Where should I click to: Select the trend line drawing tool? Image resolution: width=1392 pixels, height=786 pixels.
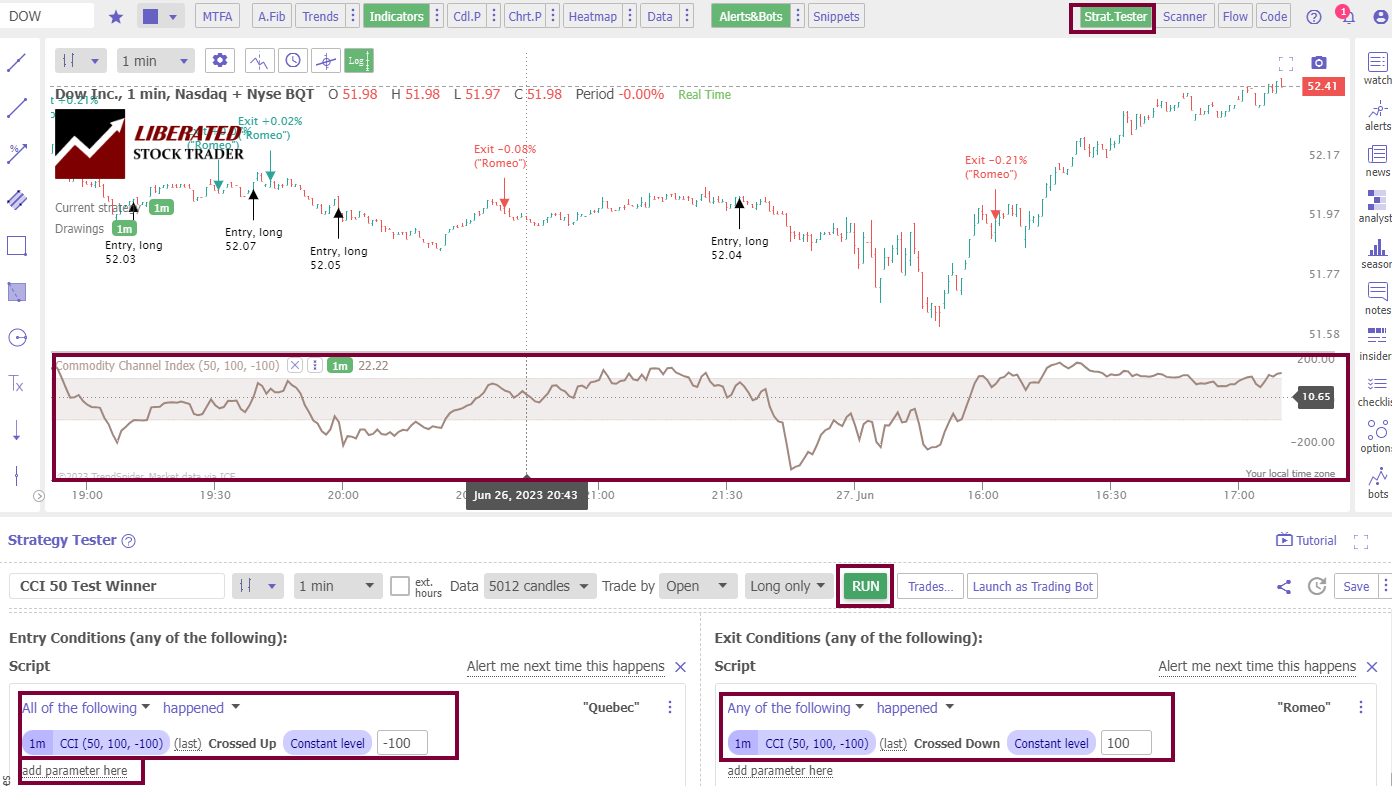[17, 107]
